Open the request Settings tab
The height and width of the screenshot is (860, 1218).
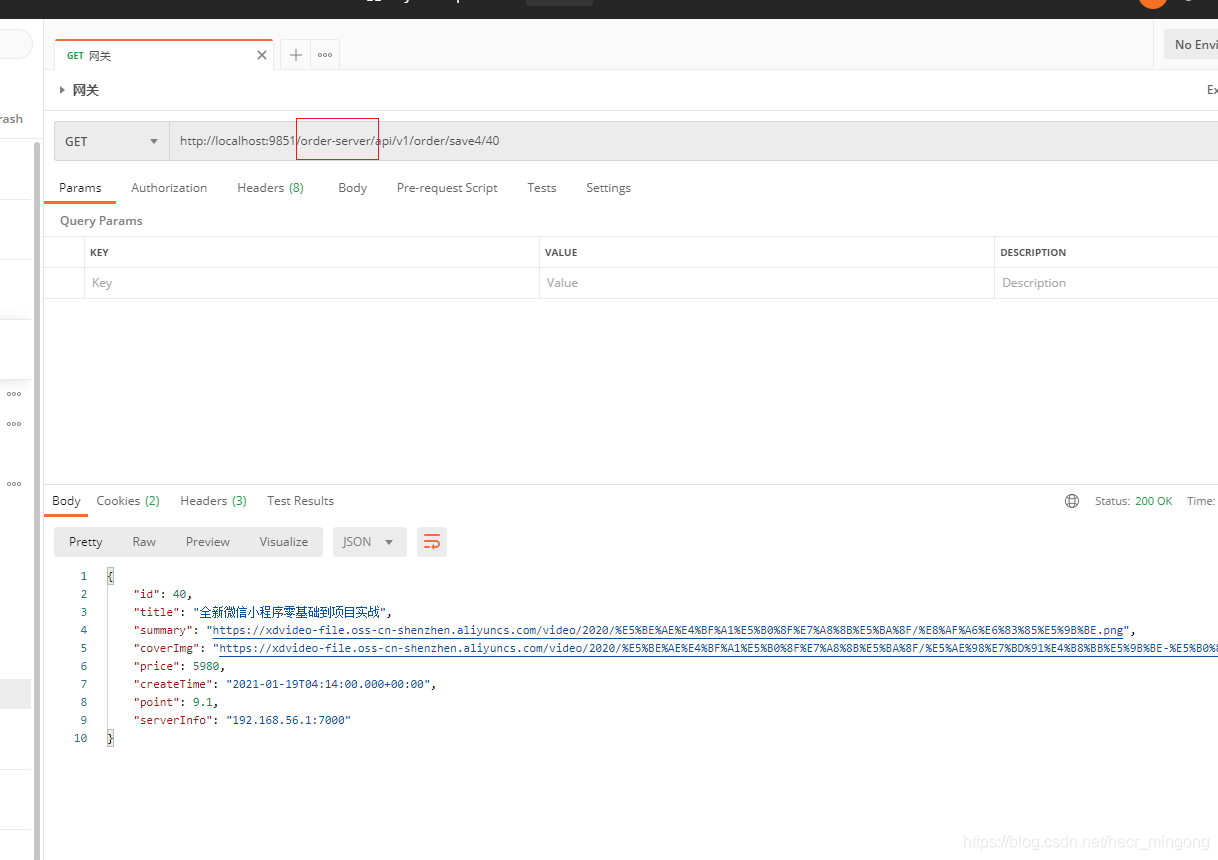[x=608, y=188]
